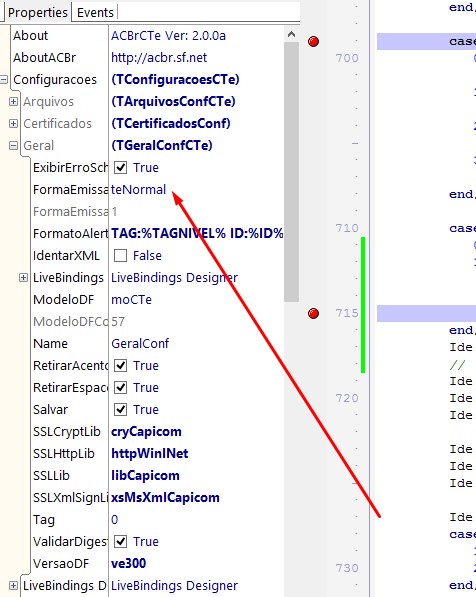Toggle the Salvar checkbox off
476x597 pixels.
(121, 410)
